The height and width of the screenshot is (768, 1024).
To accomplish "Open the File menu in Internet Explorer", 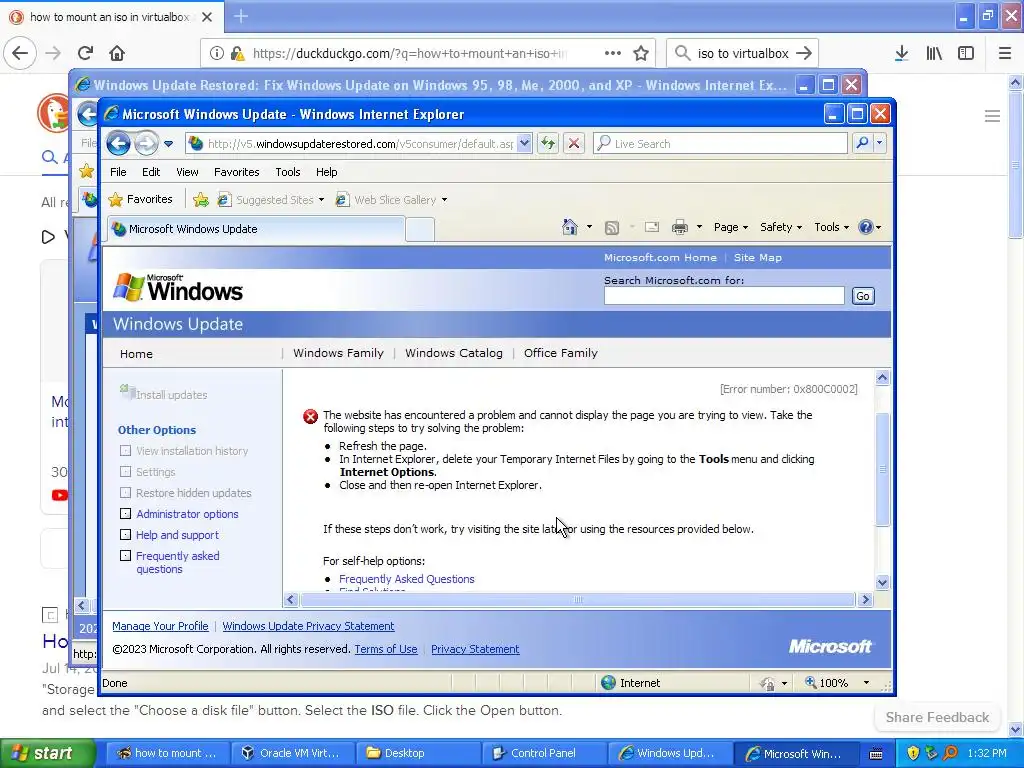I will click(118, 172).
